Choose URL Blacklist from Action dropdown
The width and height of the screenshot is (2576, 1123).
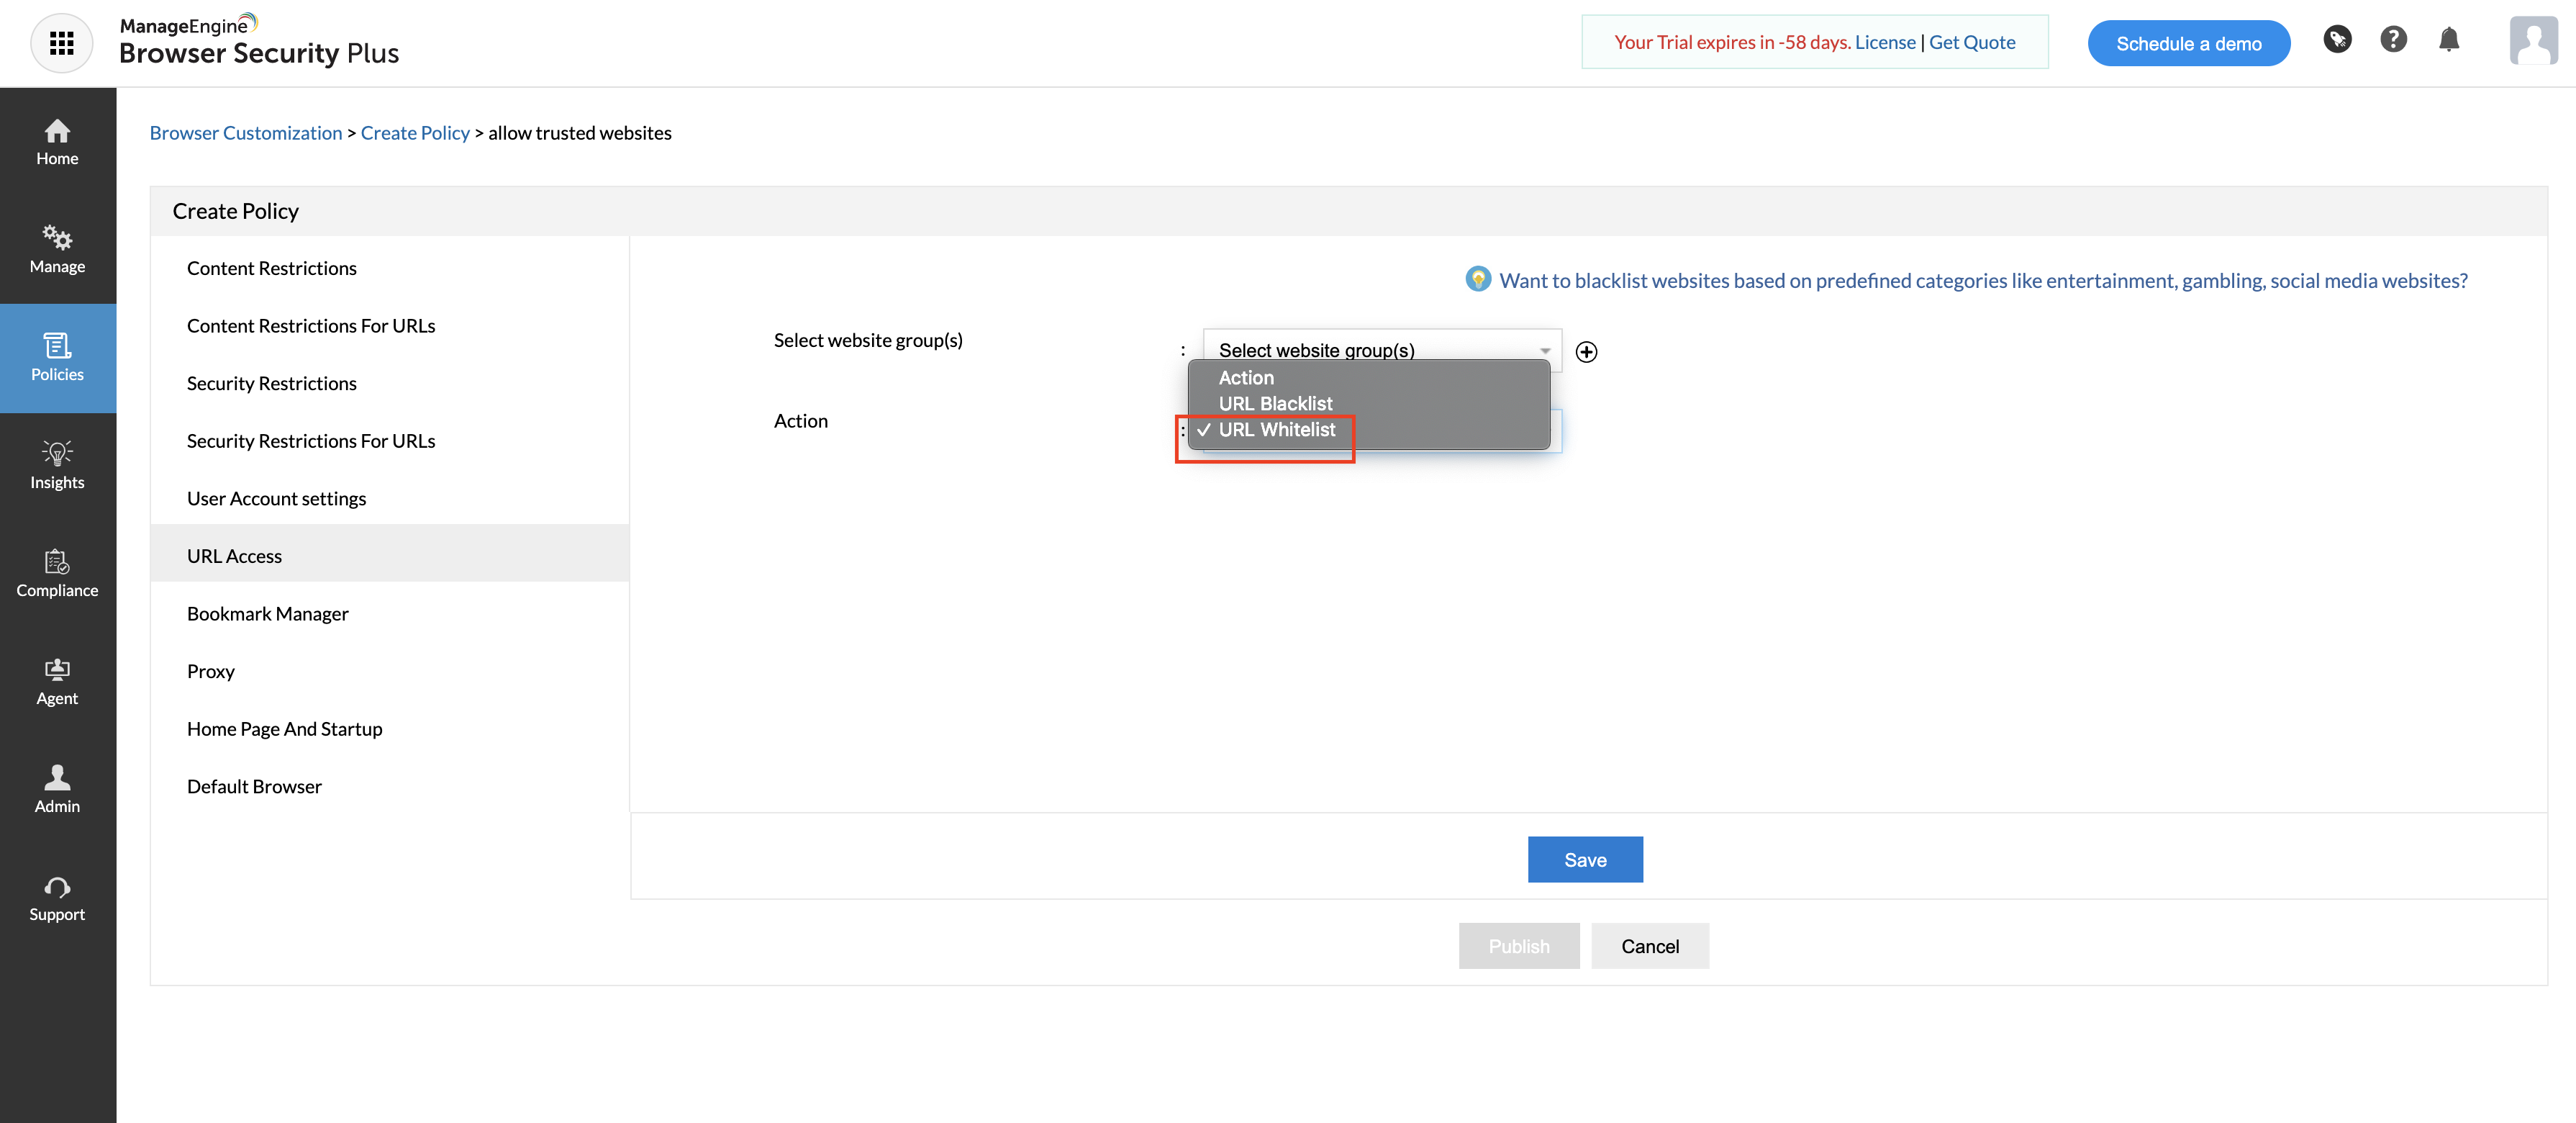pos(1275,404)
